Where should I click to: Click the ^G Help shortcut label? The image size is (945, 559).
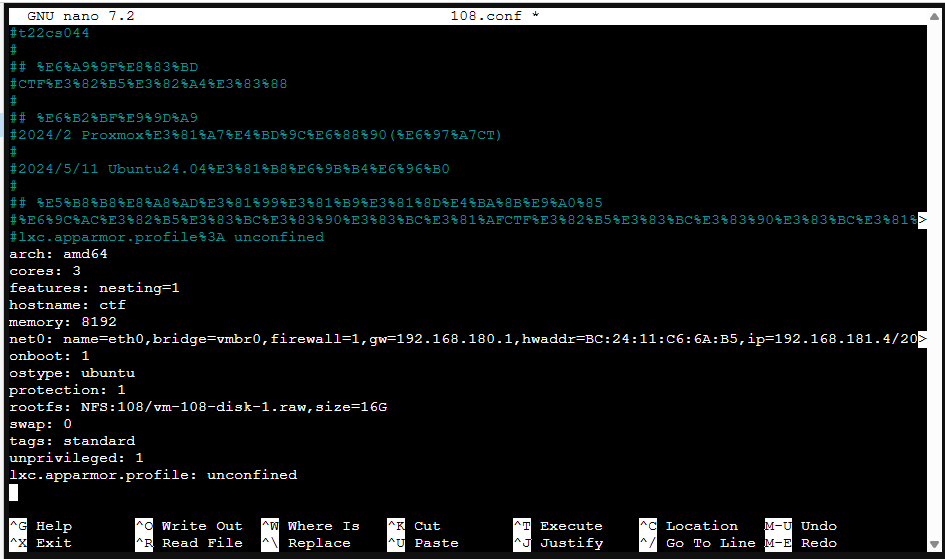tap(40, 526)
